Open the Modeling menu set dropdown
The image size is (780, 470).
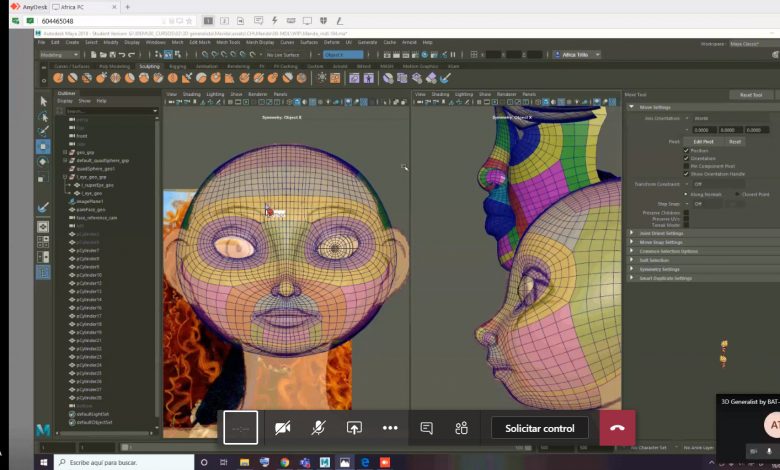point(59,55)
